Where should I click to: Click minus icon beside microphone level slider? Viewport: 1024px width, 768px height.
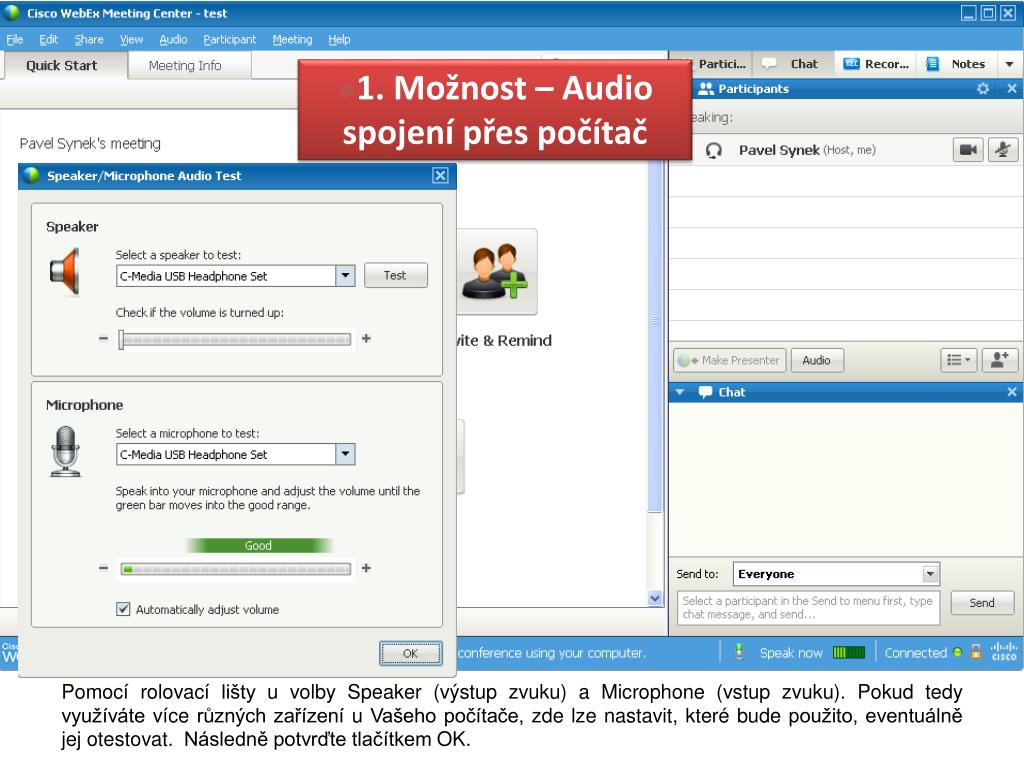coord(103,568)
